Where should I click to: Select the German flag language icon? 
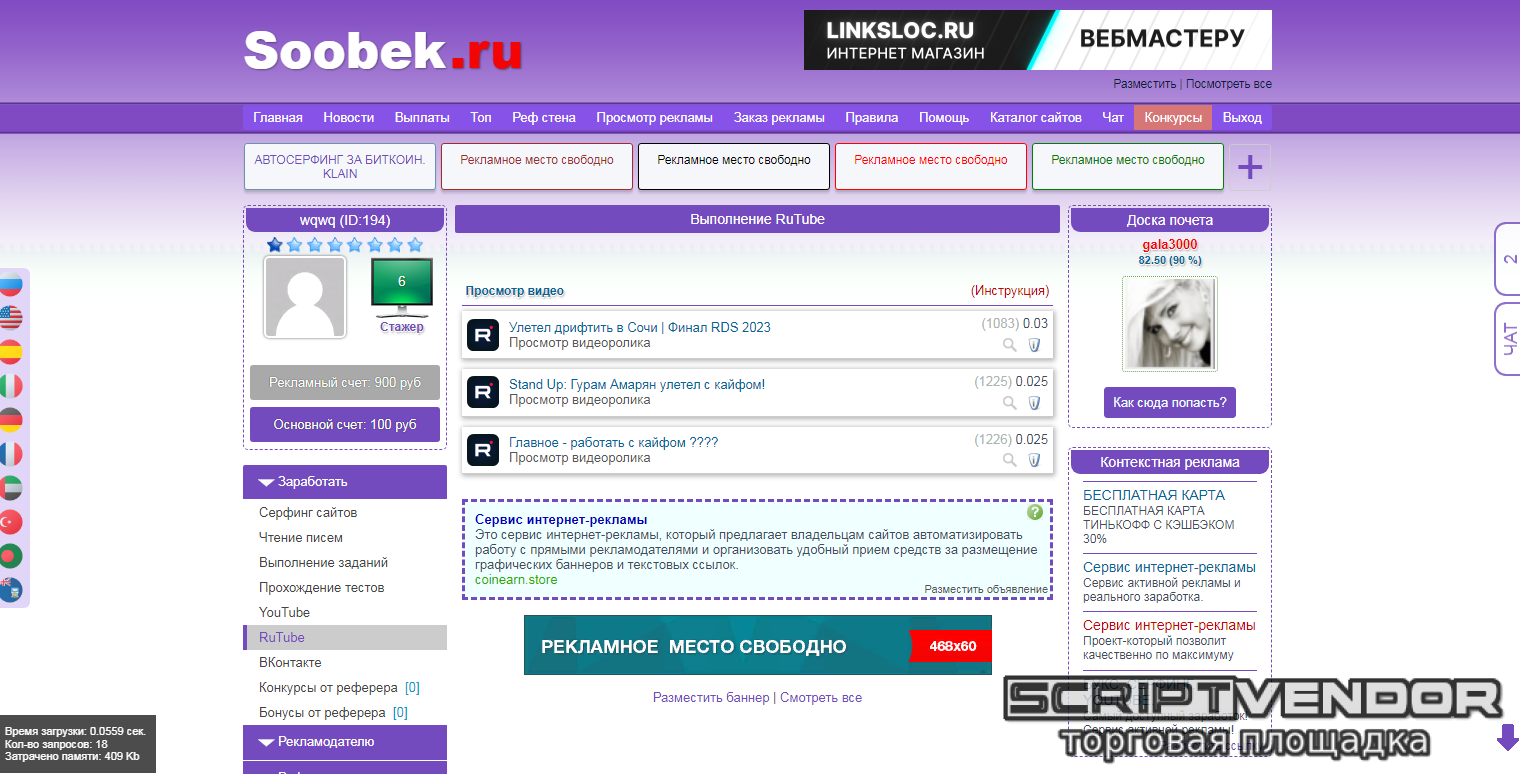coord(10,420)
